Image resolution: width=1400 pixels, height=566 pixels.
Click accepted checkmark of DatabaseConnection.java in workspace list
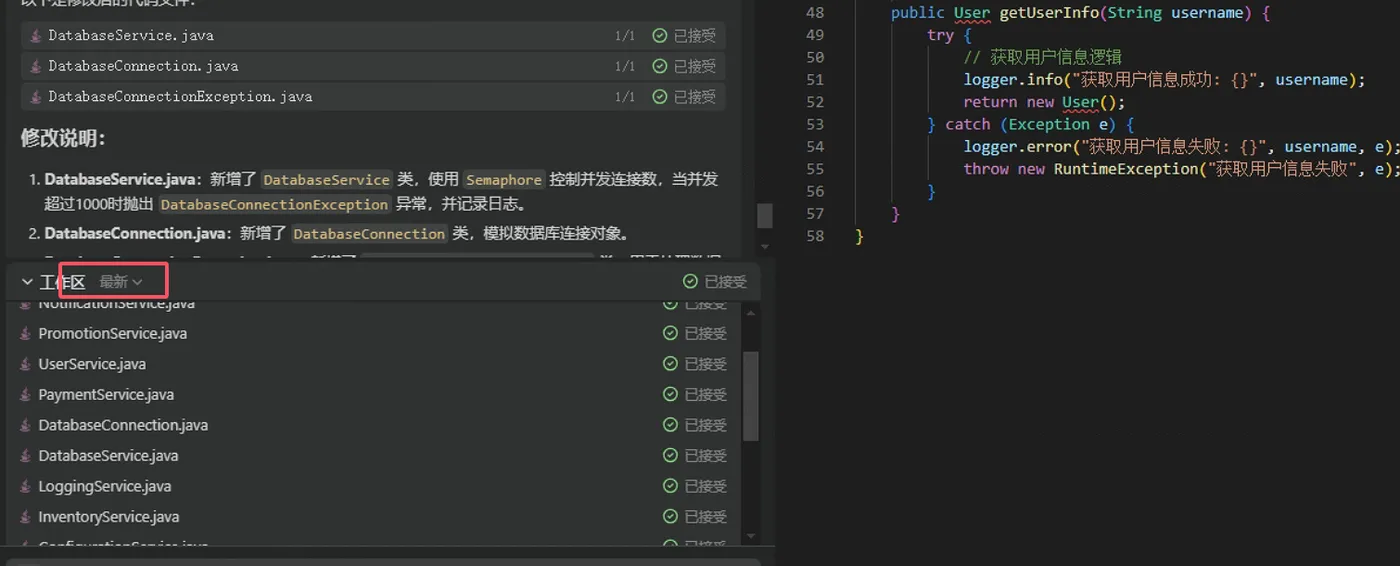coord(670,425)
